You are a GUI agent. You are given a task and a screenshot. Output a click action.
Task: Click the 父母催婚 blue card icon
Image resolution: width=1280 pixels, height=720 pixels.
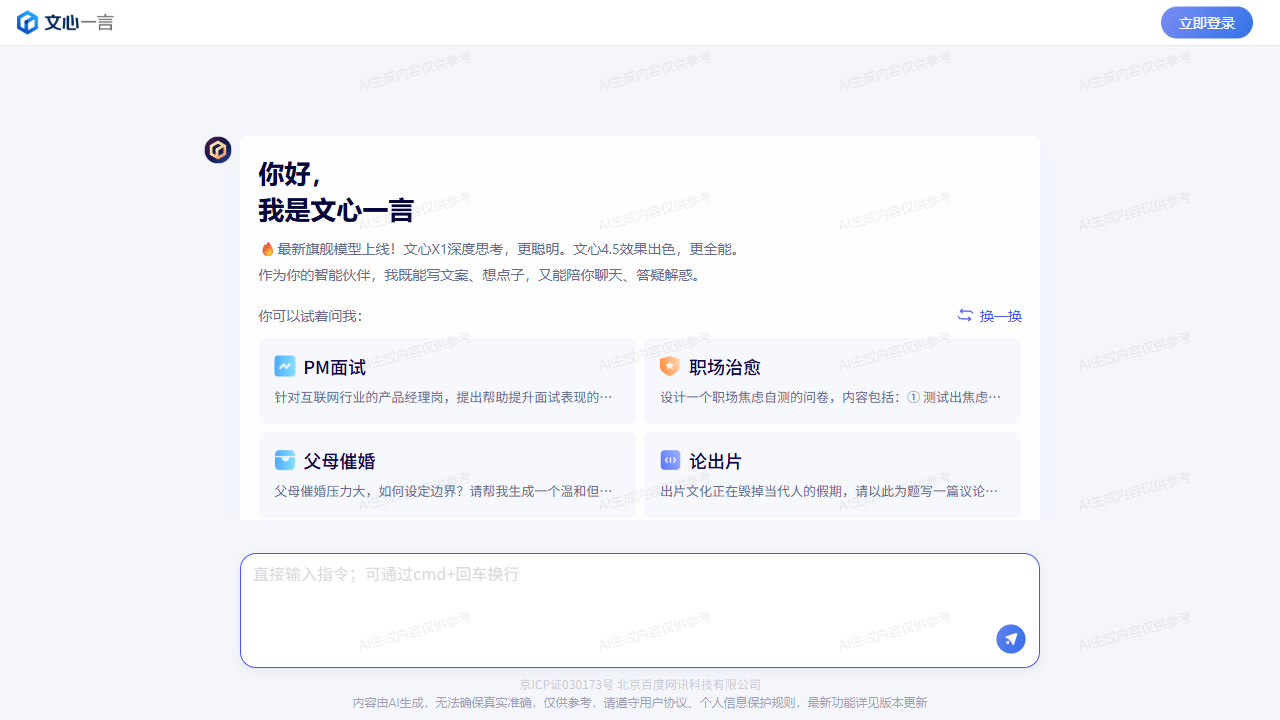tap(285, 460)
